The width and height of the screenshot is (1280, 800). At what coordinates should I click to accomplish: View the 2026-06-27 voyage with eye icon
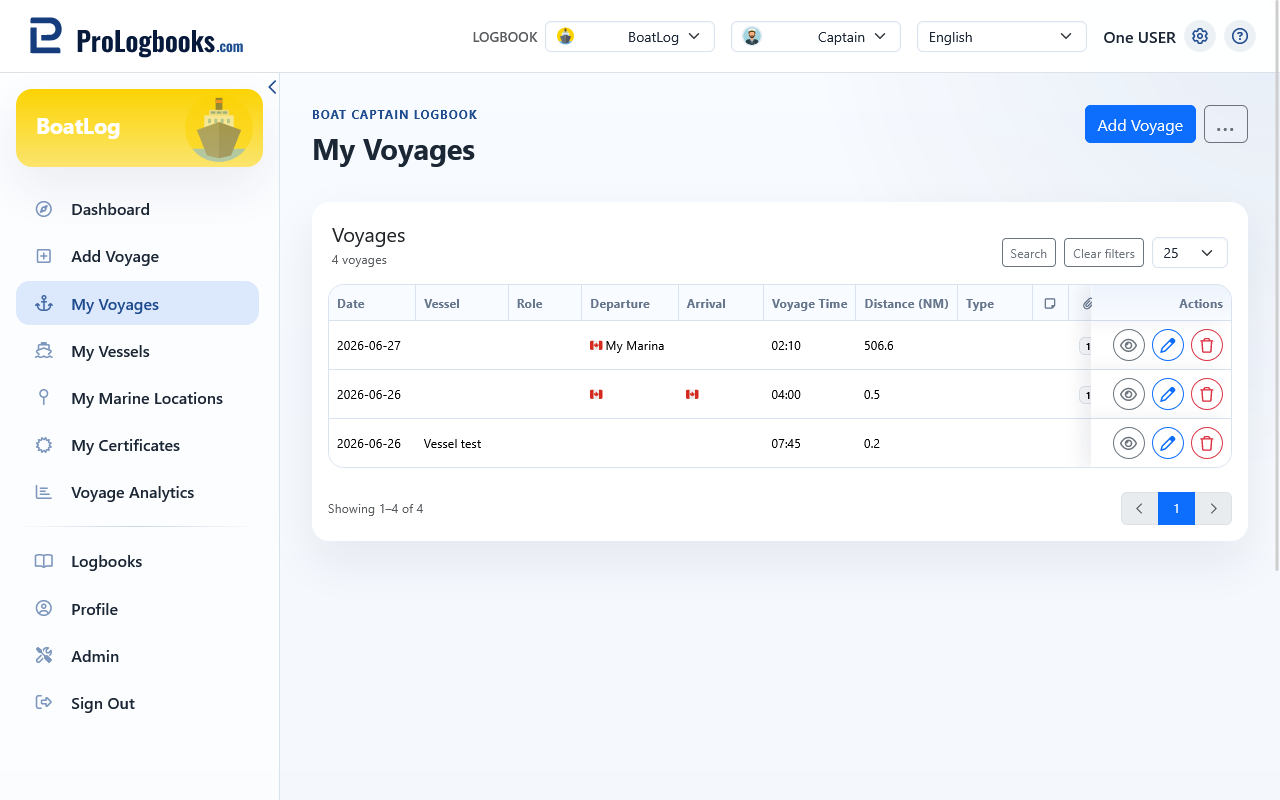1129,345
